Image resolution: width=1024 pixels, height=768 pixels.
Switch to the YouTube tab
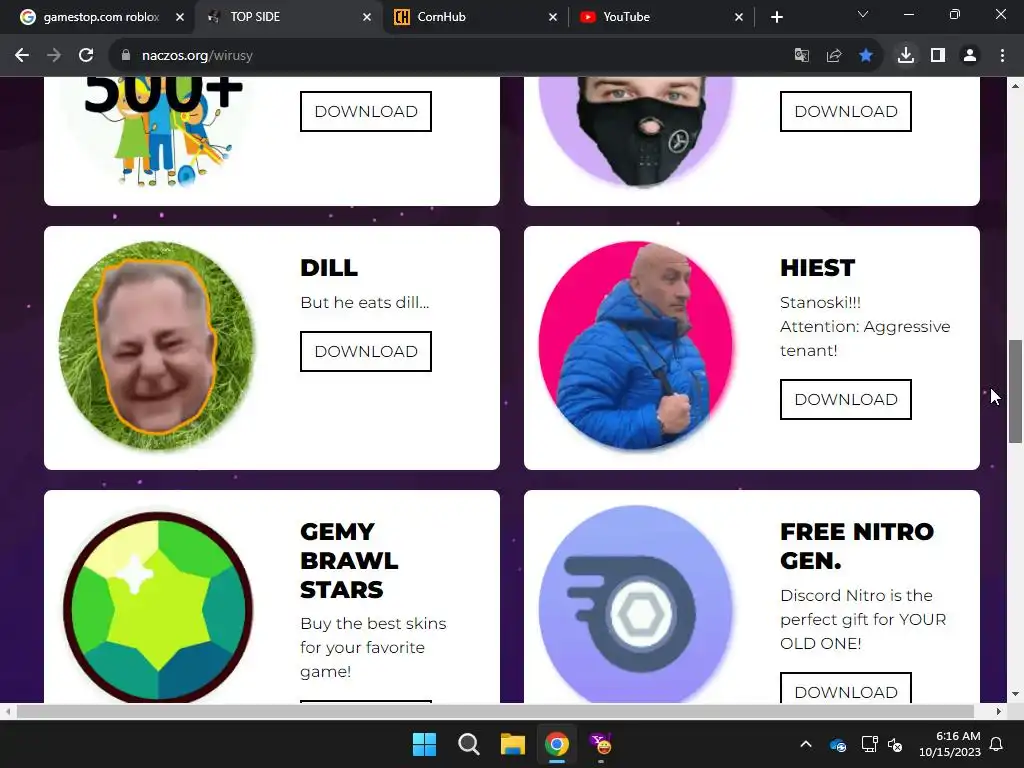click(x=661, y=17)
